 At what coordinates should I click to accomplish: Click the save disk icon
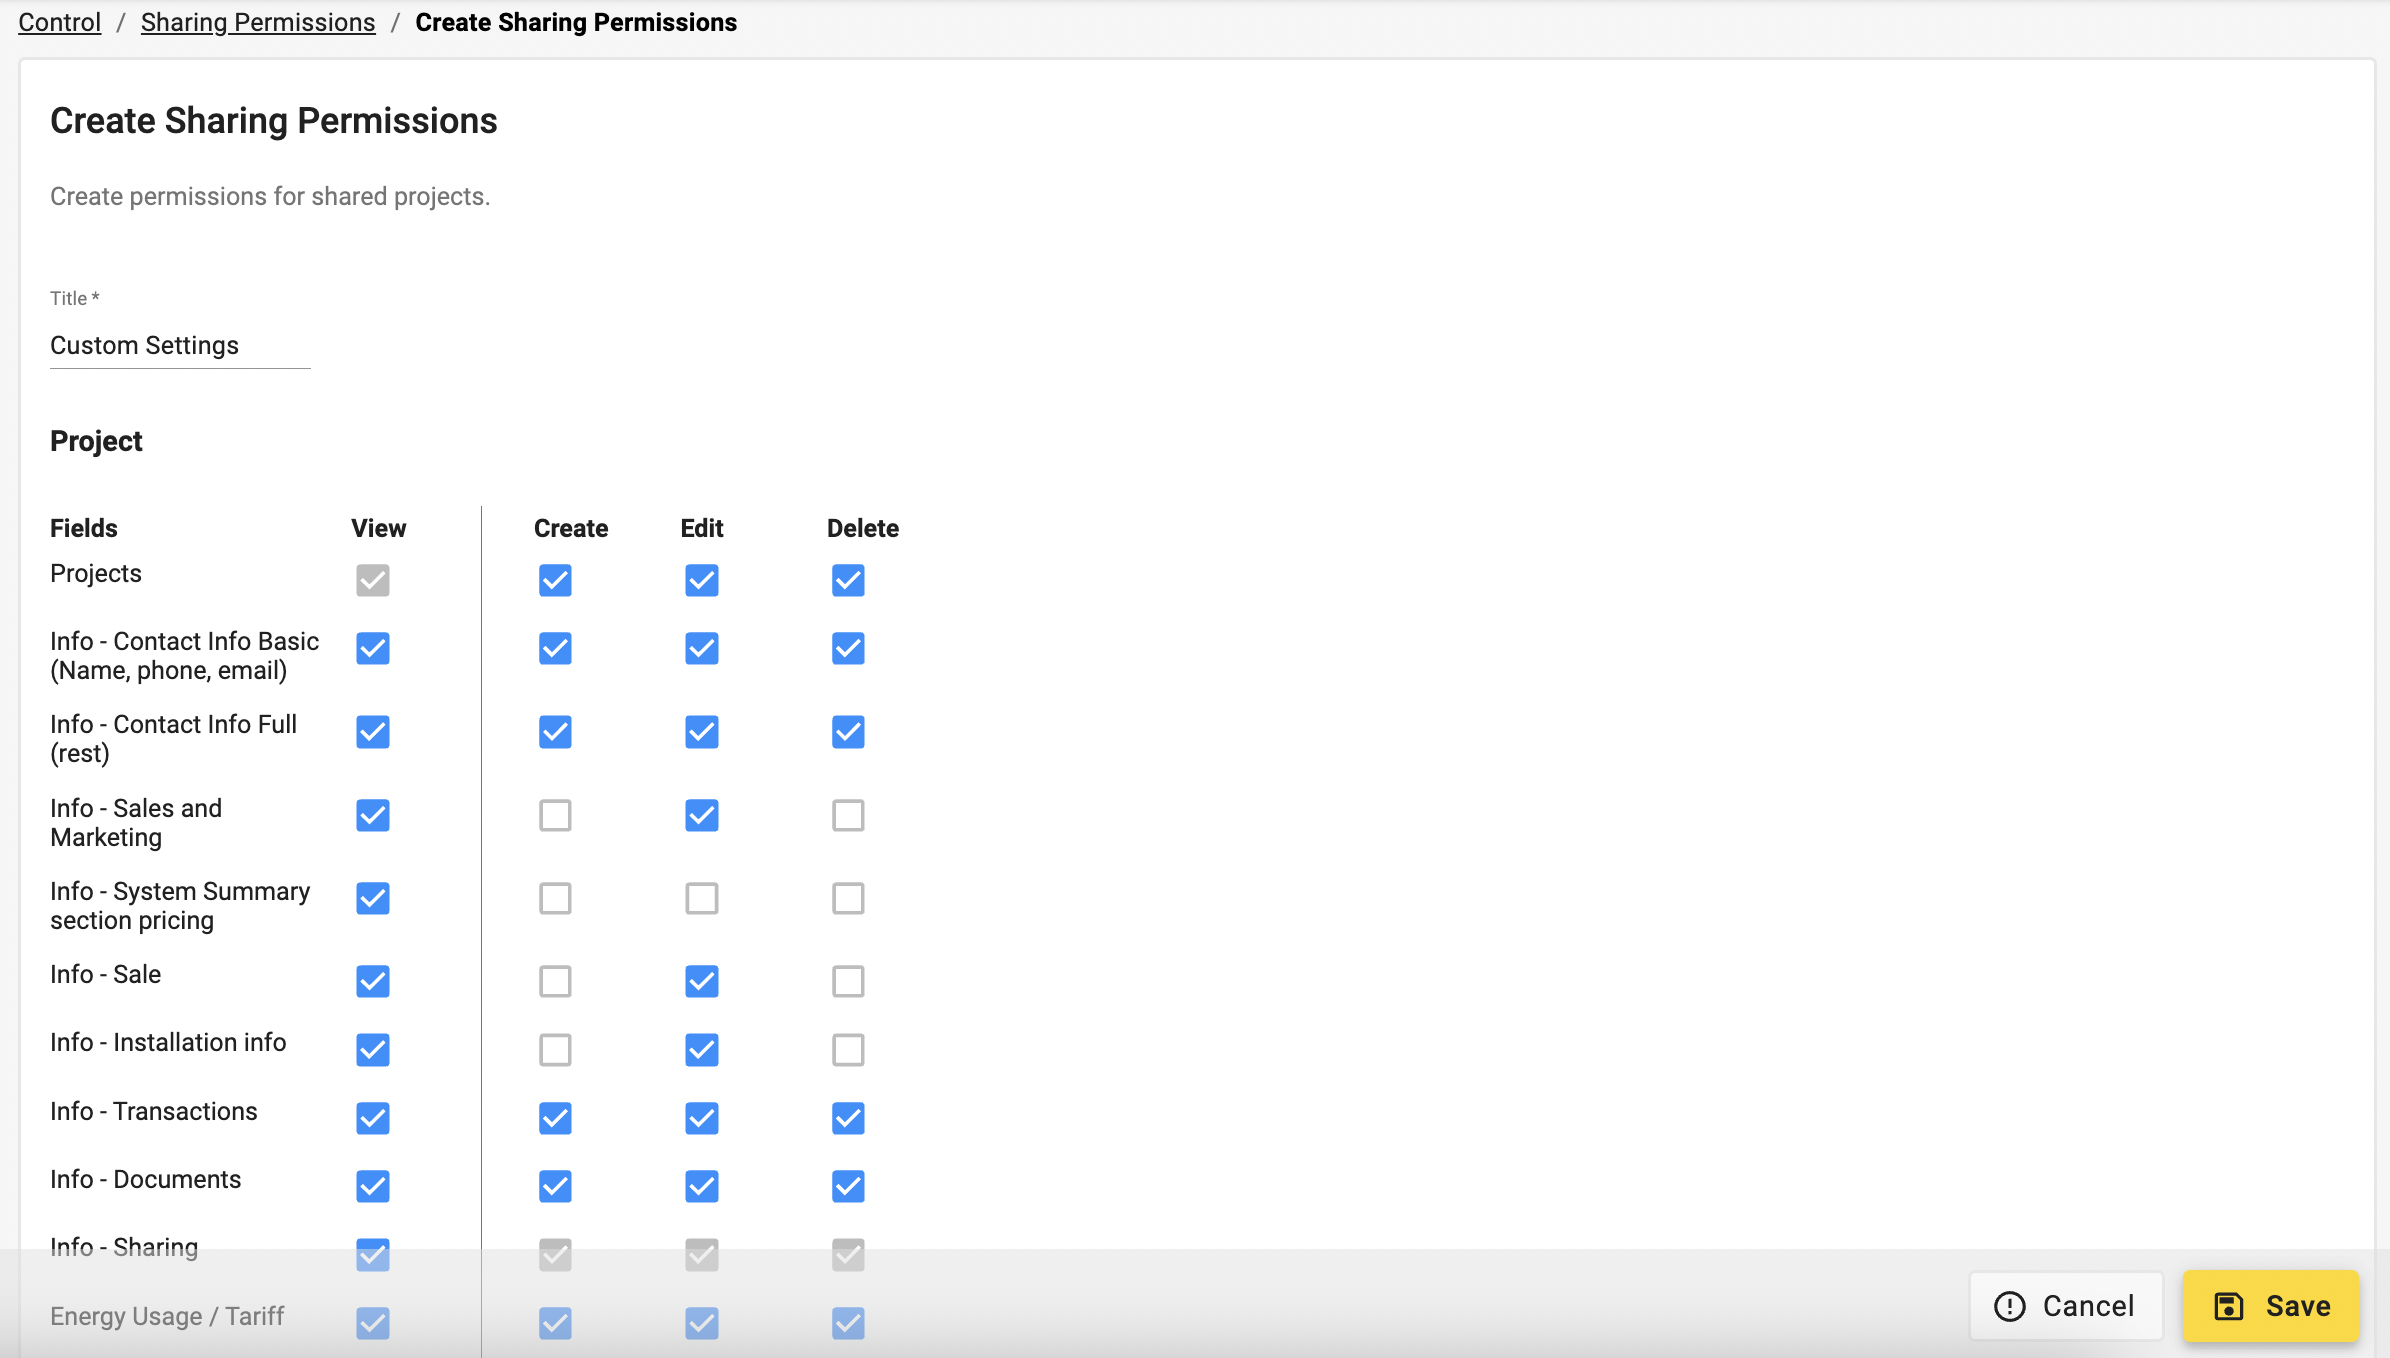2229,1306
